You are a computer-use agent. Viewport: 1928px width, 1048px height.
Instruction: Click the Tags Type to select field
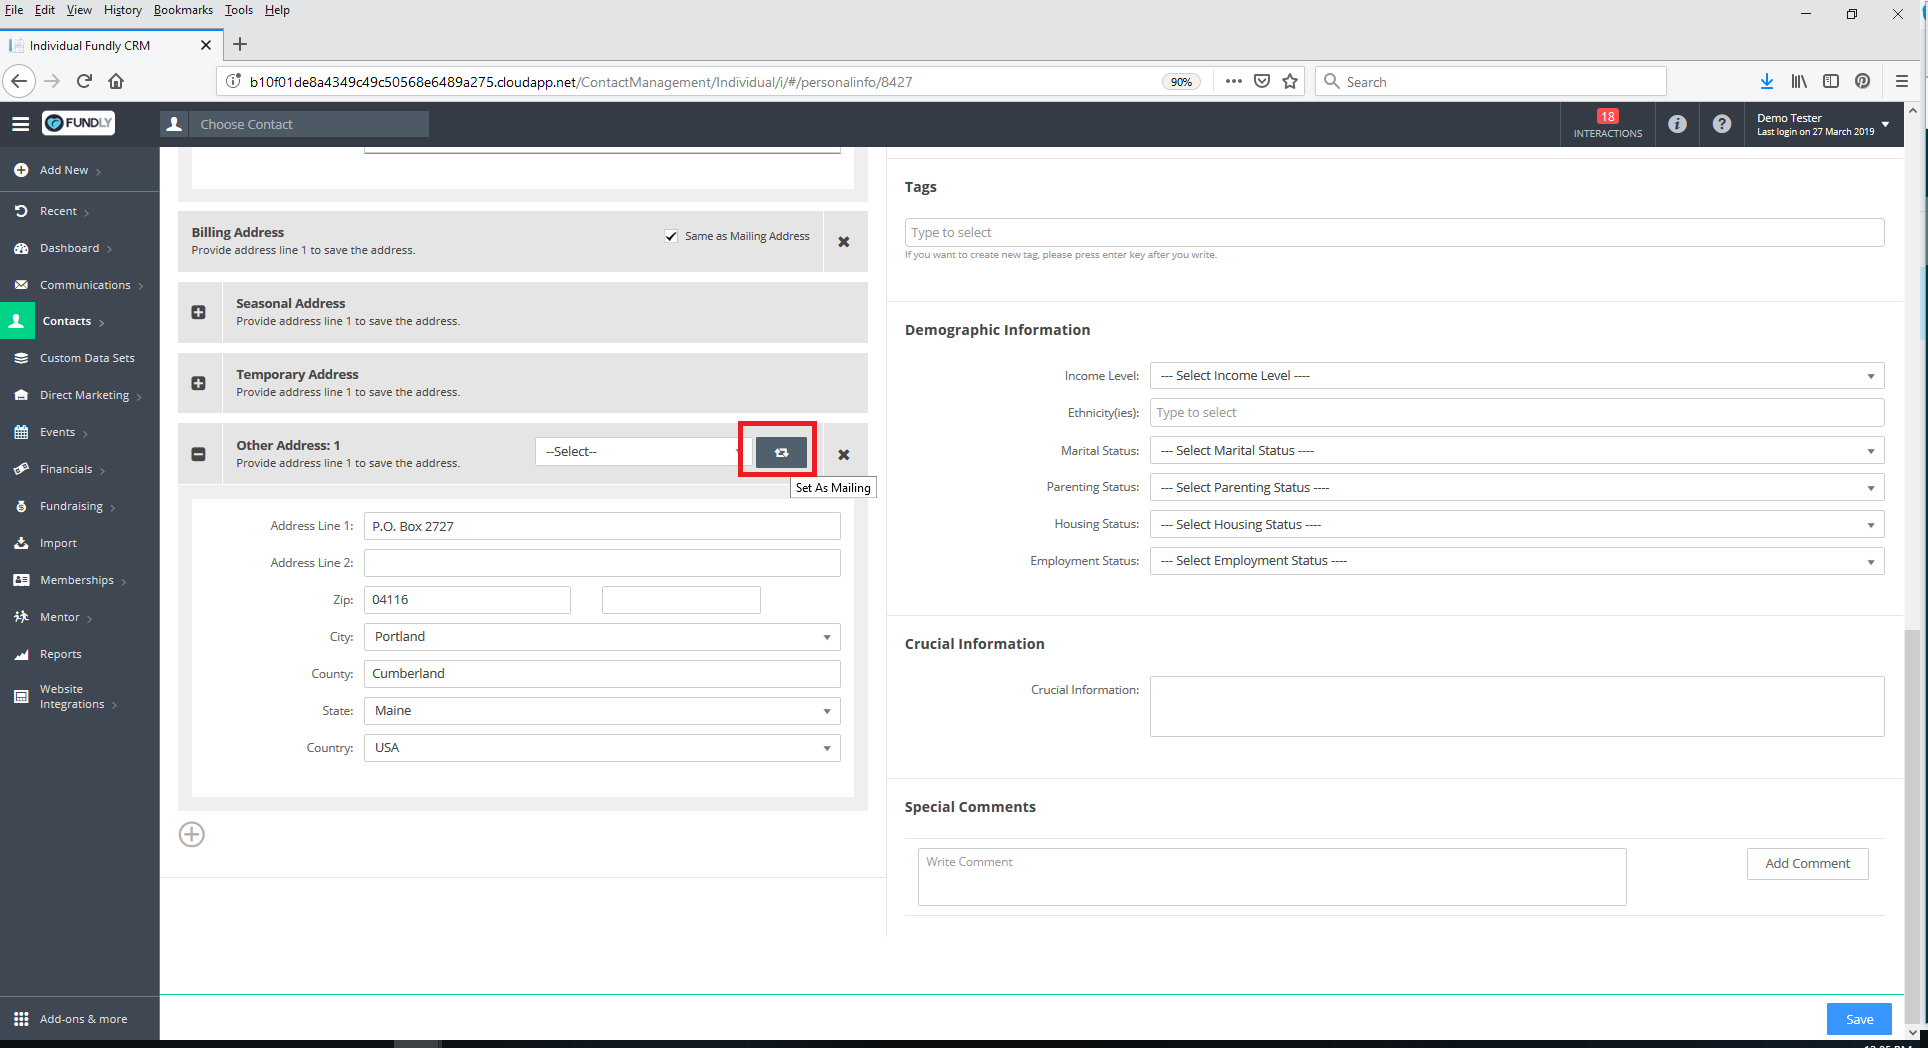click(1394, 233)
